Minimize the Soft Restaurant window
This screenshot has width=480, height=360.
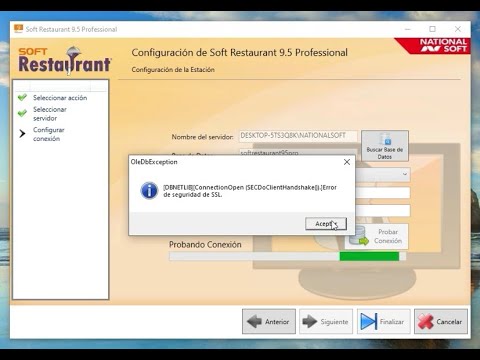click(x=407, y=29)
